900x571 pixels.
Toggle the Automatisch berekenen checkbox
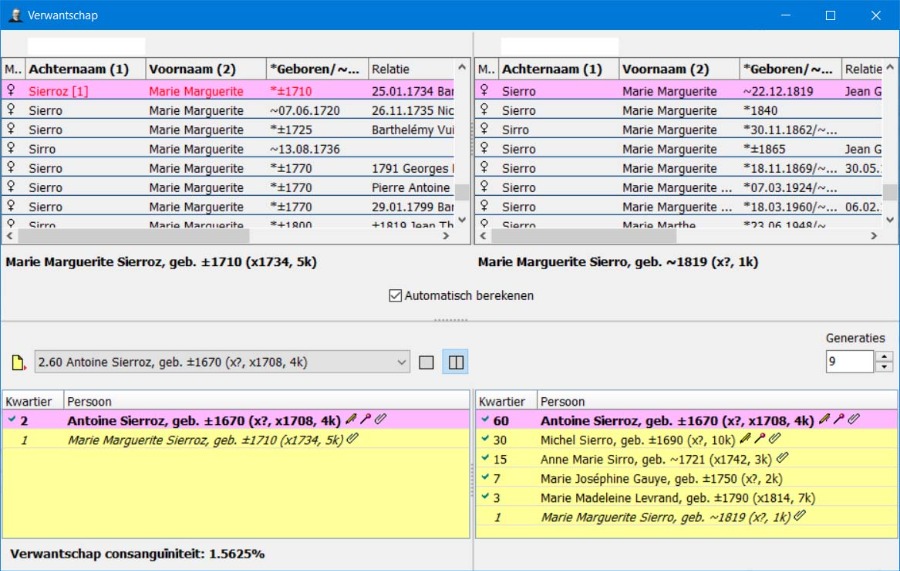(396, 296)
